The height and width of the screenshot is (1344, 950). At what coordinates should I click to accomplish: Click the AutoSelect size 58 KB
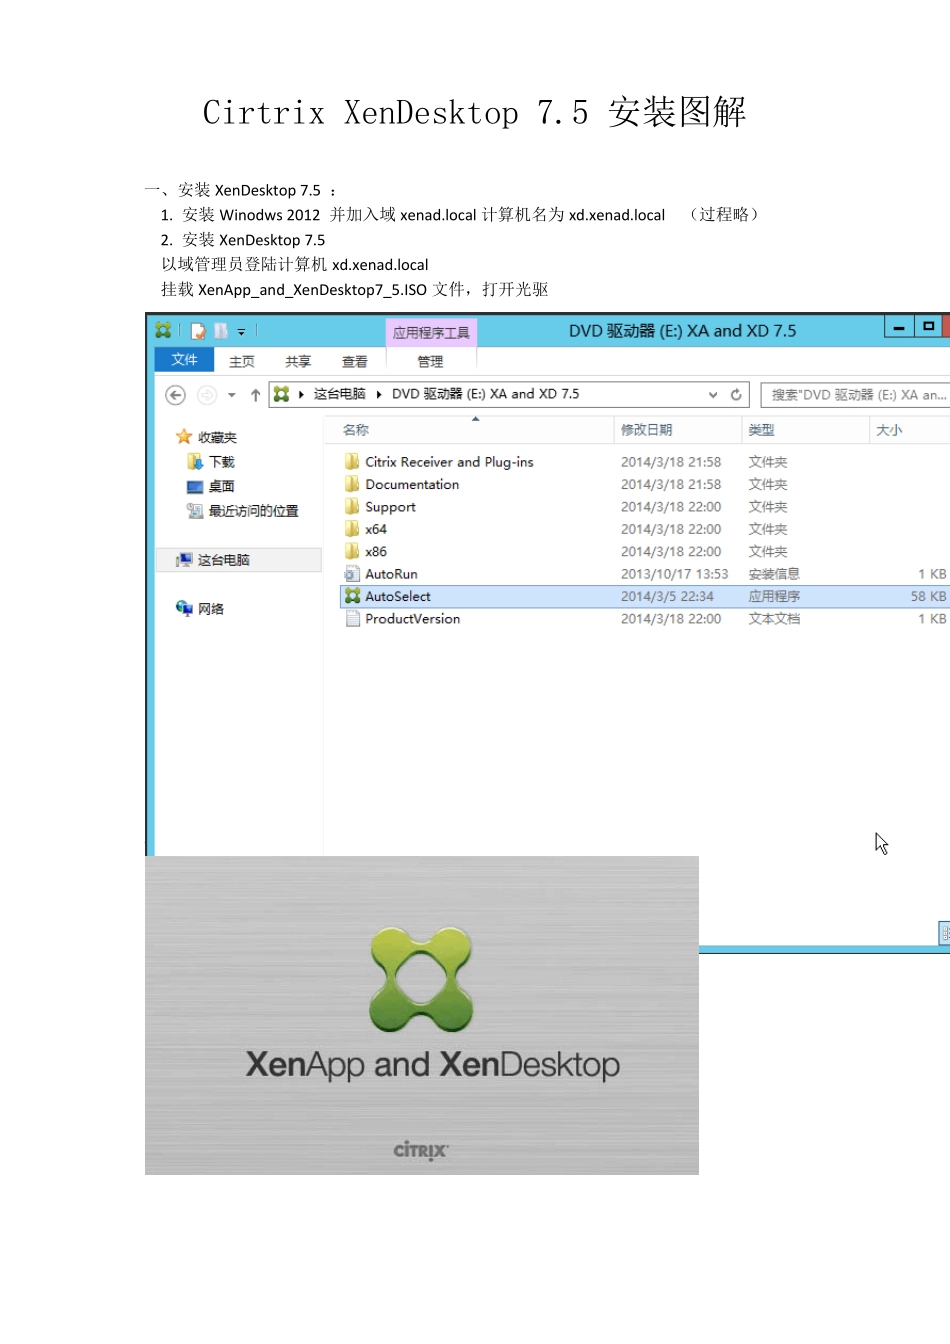coord(928,596)
